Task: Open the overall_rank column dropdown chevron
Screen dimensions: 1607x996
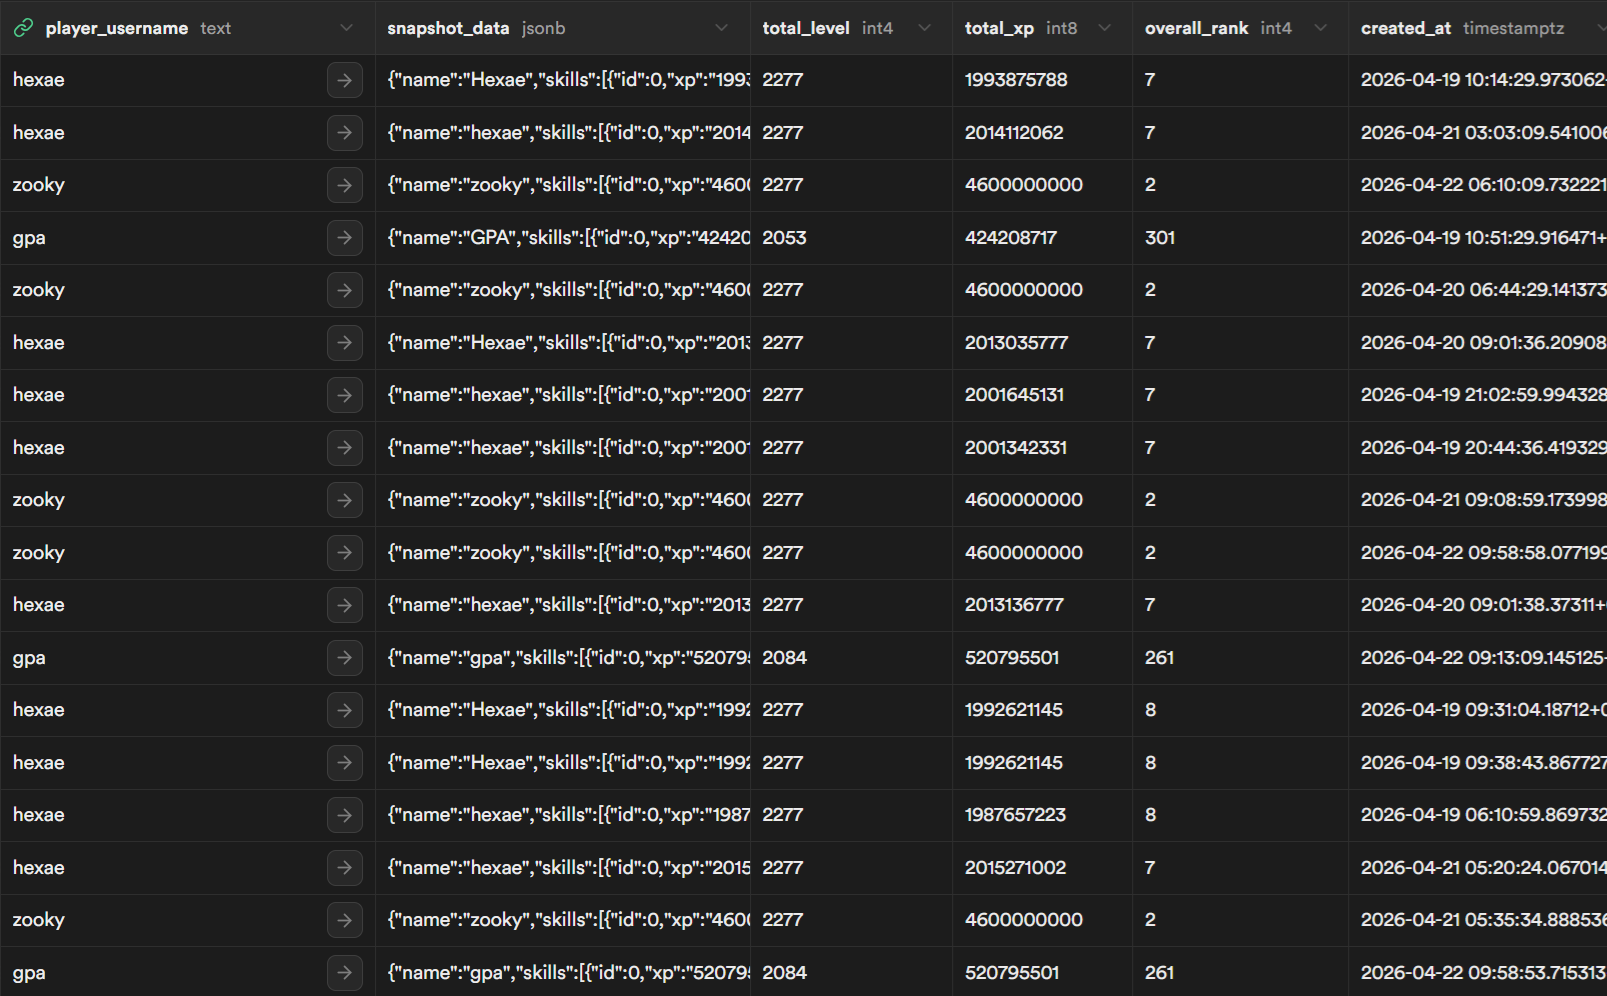Action: click(1320, 28)
